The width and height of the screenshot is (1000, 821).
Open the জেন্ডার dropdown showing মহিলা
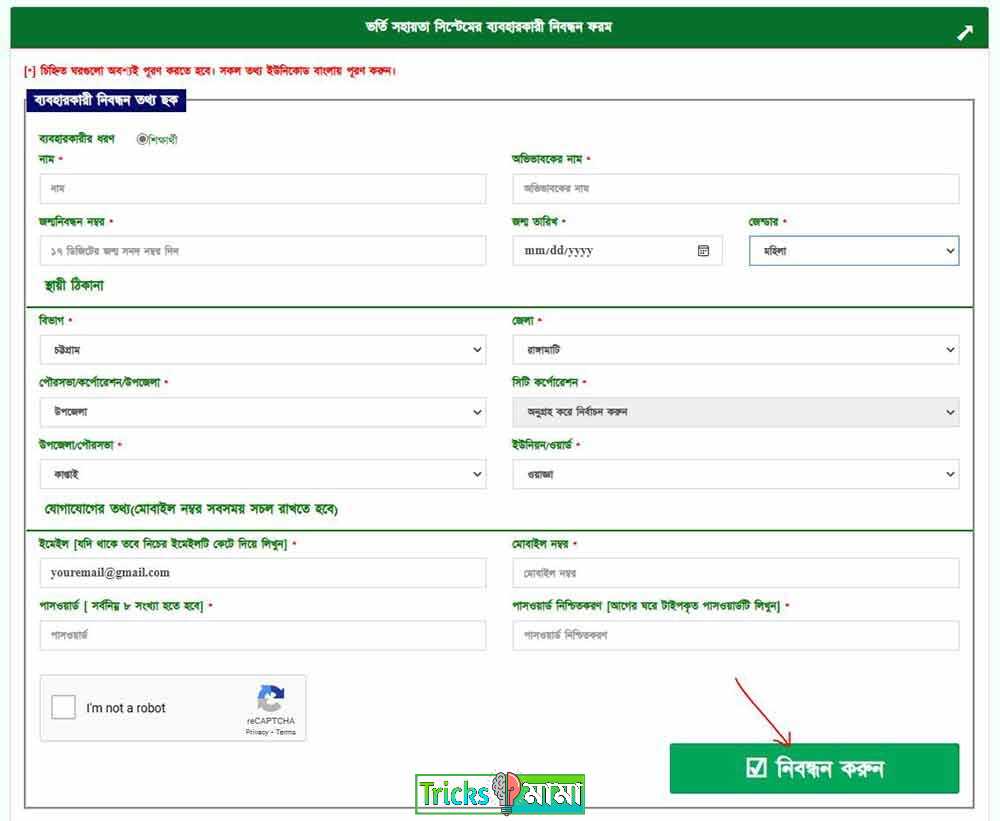tap(854, 251)
